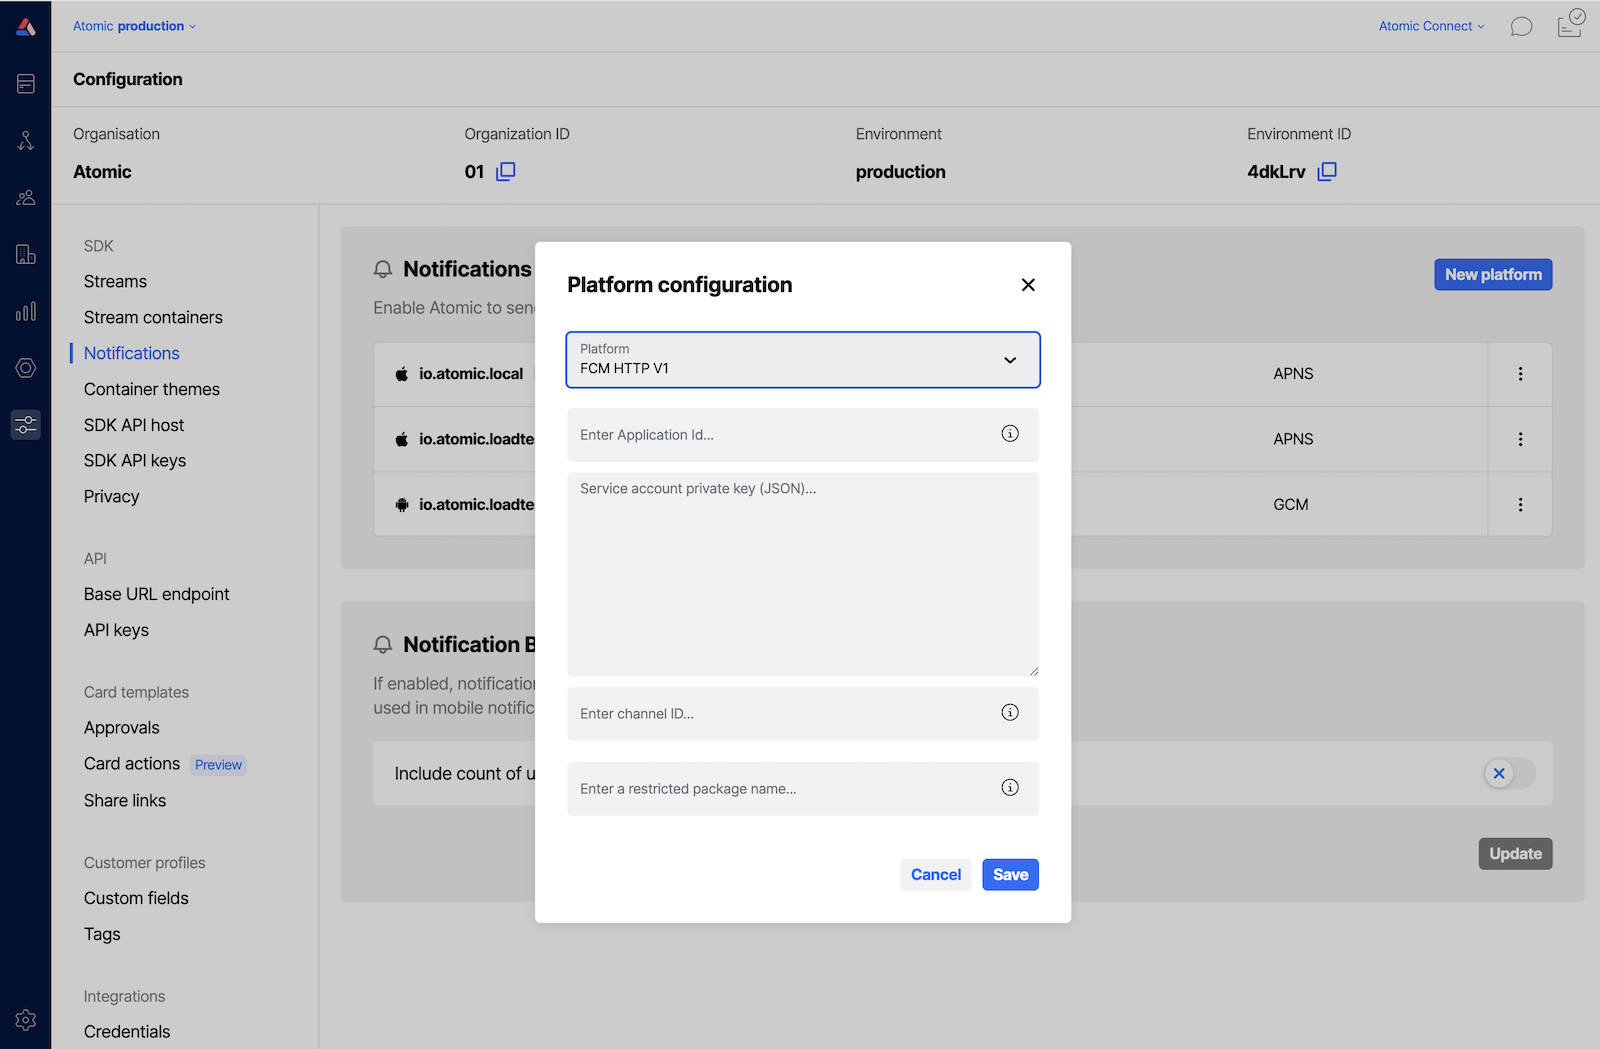
Task: Open Share links page
Action: pos(125,800)
